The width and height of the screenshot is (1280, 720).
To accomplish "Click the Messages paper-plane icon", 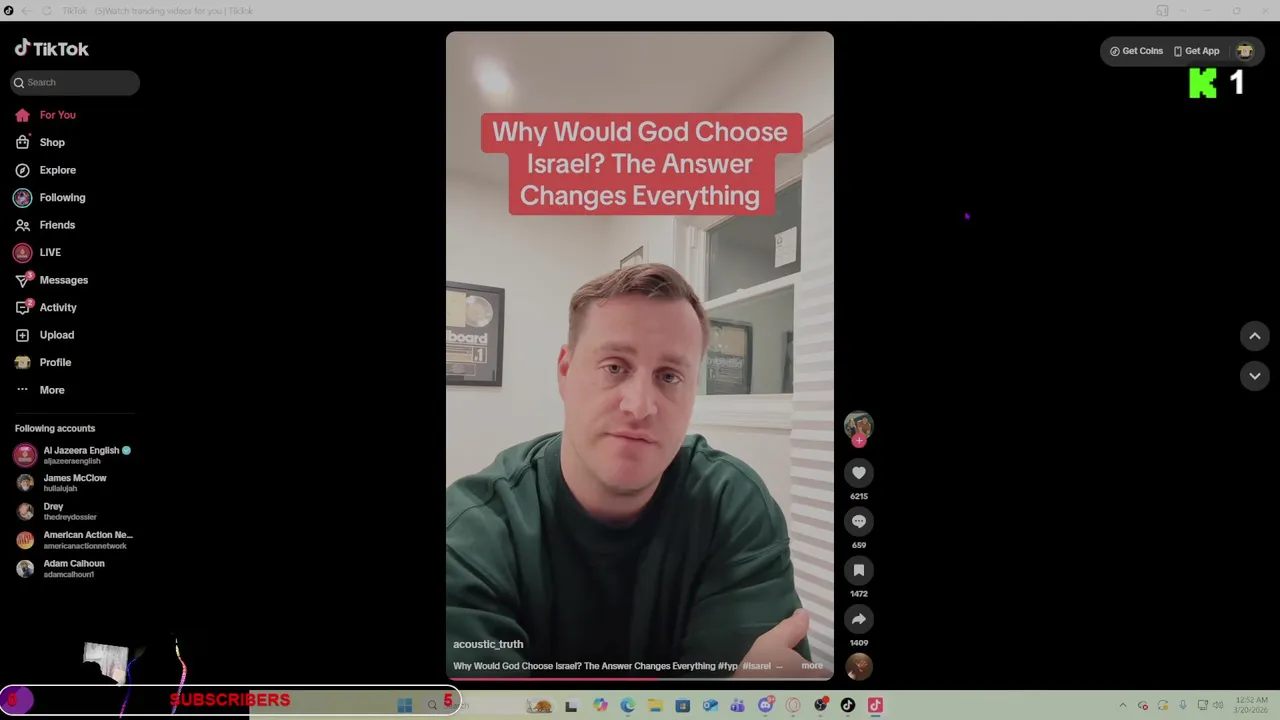I will (22, 280).
